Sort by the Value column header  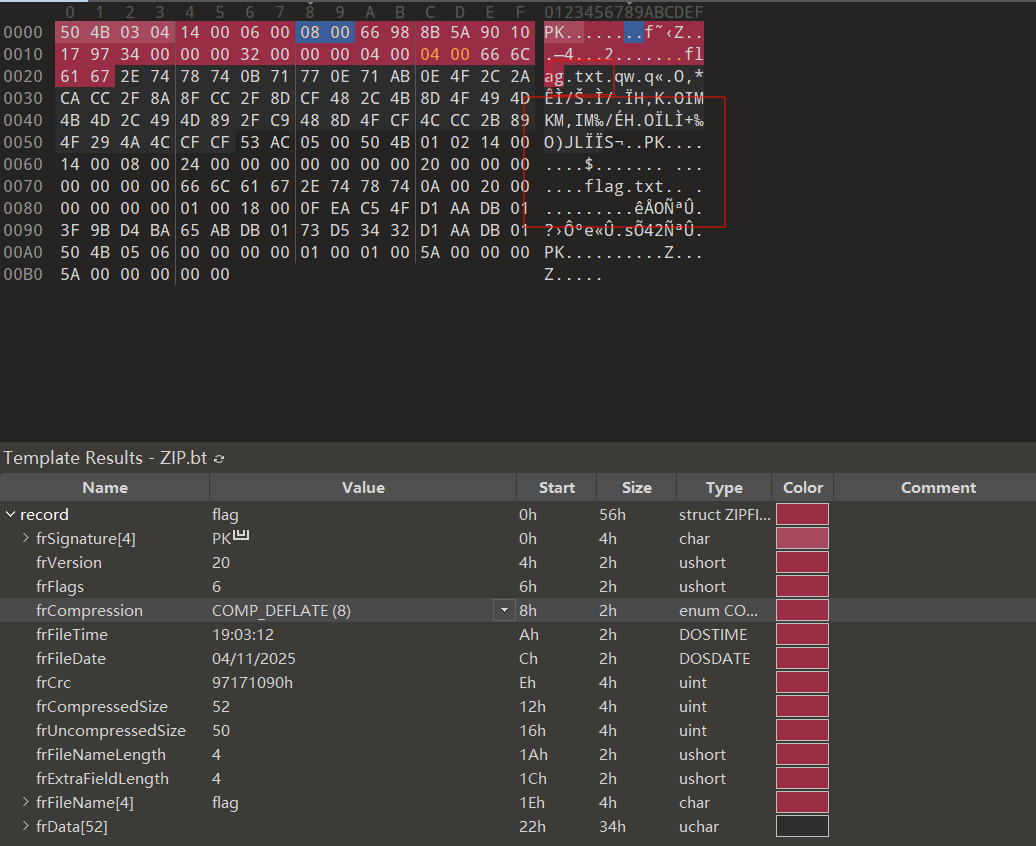(363, 488)
